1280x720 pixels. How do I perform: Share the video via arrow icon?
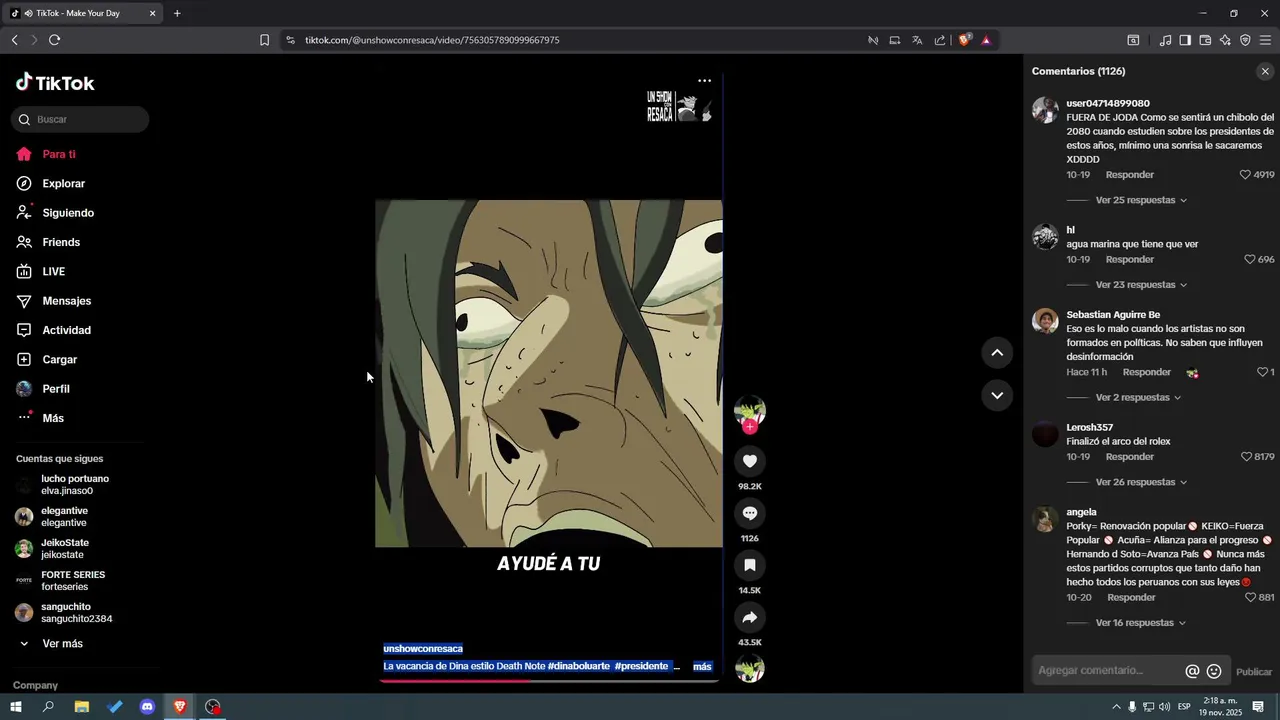(749, 617)
